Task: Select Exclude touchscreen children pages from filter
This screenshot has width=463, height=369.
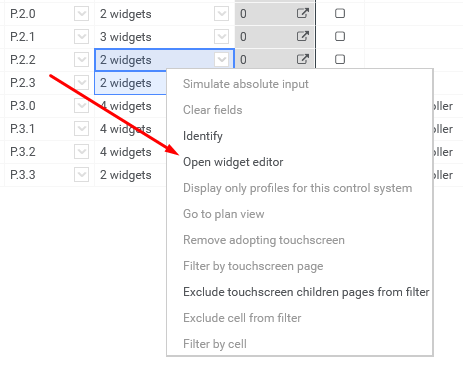Action: (306, 292)
